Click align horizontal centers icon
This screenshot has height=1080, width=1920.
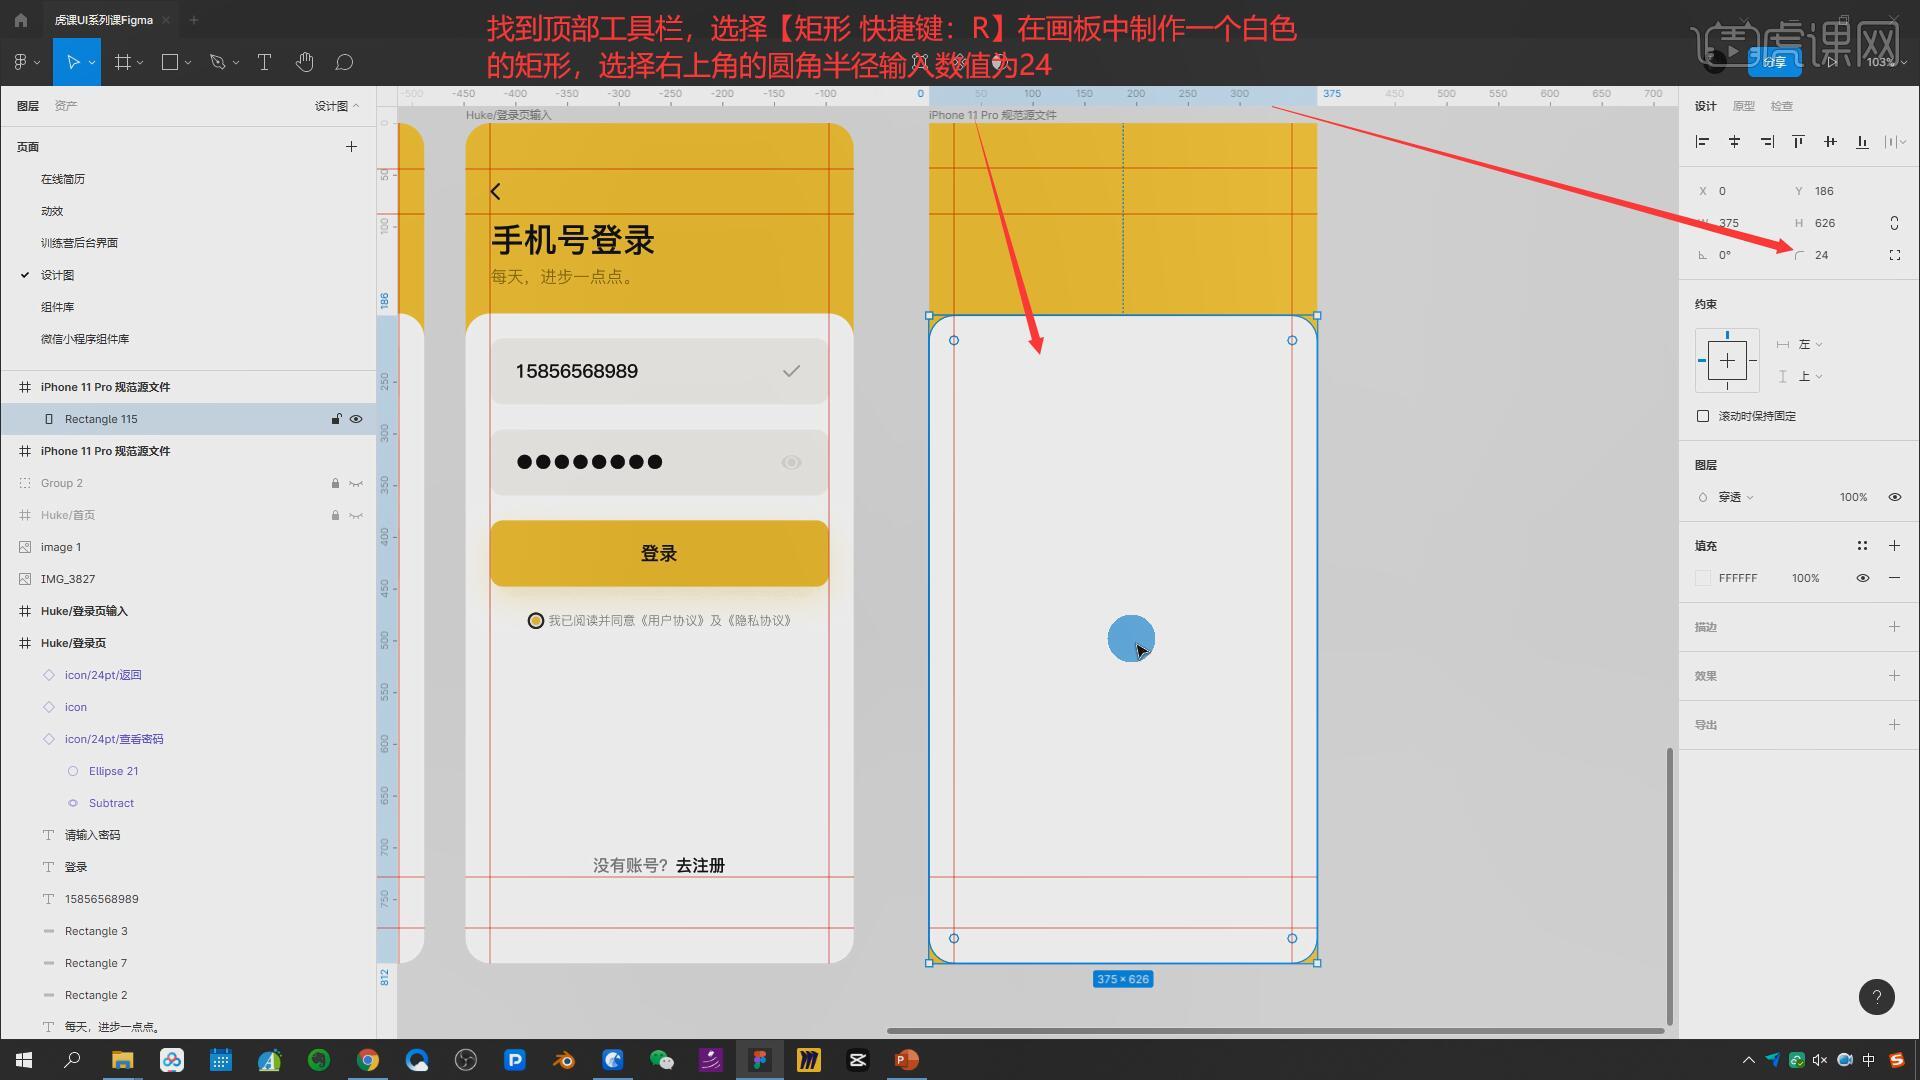point(1734,142)
